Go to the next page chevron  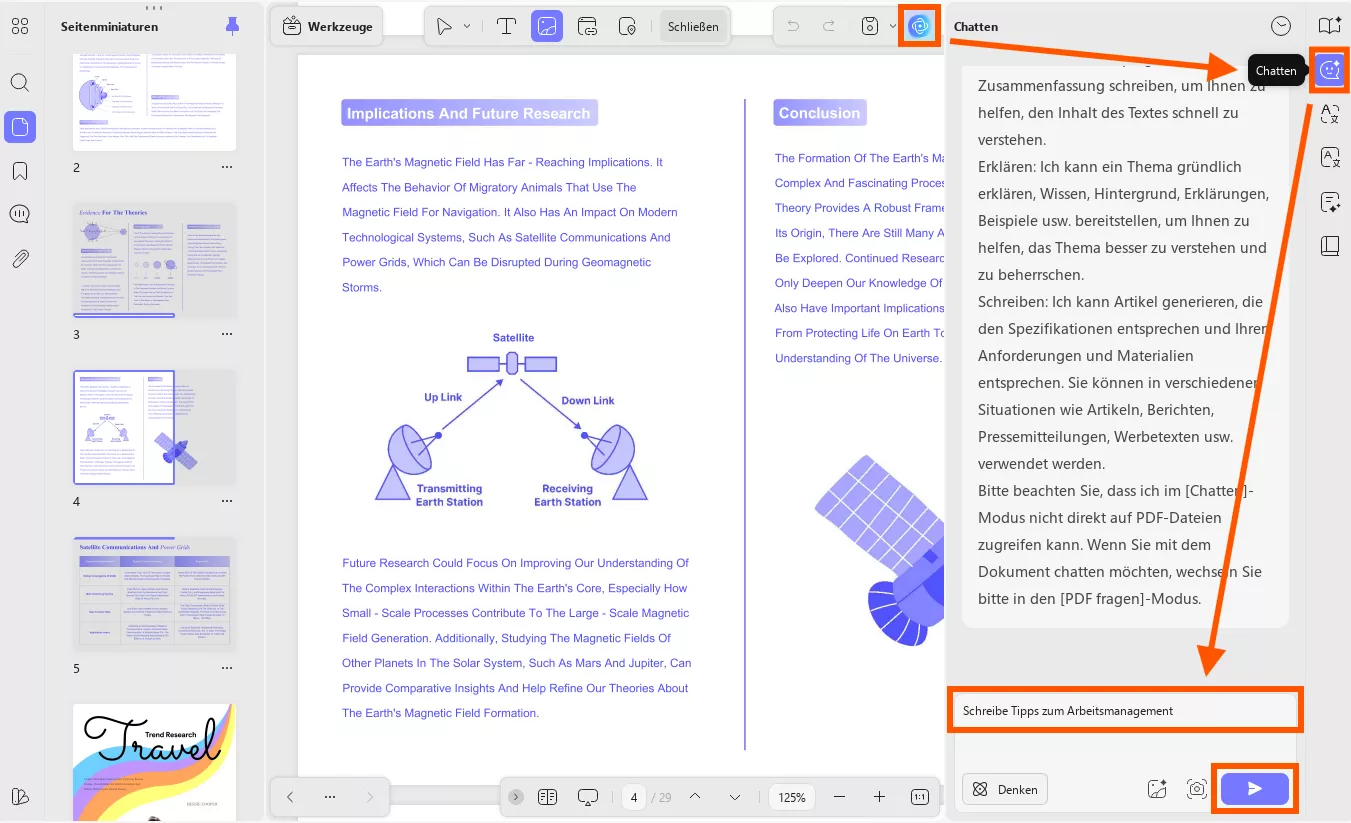tap(735, 797)
